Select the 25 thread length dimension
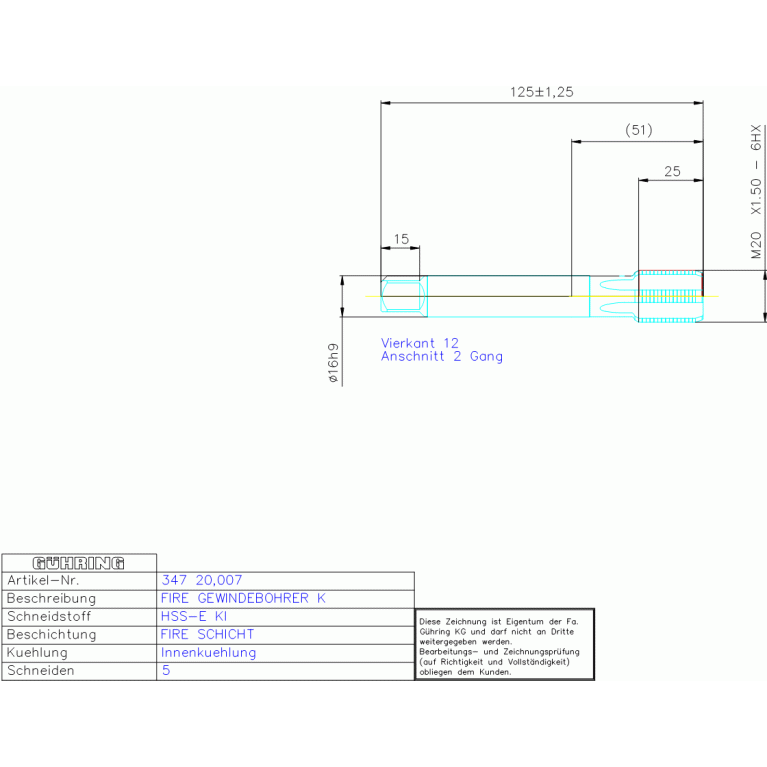The width and height of the screenshot is (767, 767). [x=671, y=171]
